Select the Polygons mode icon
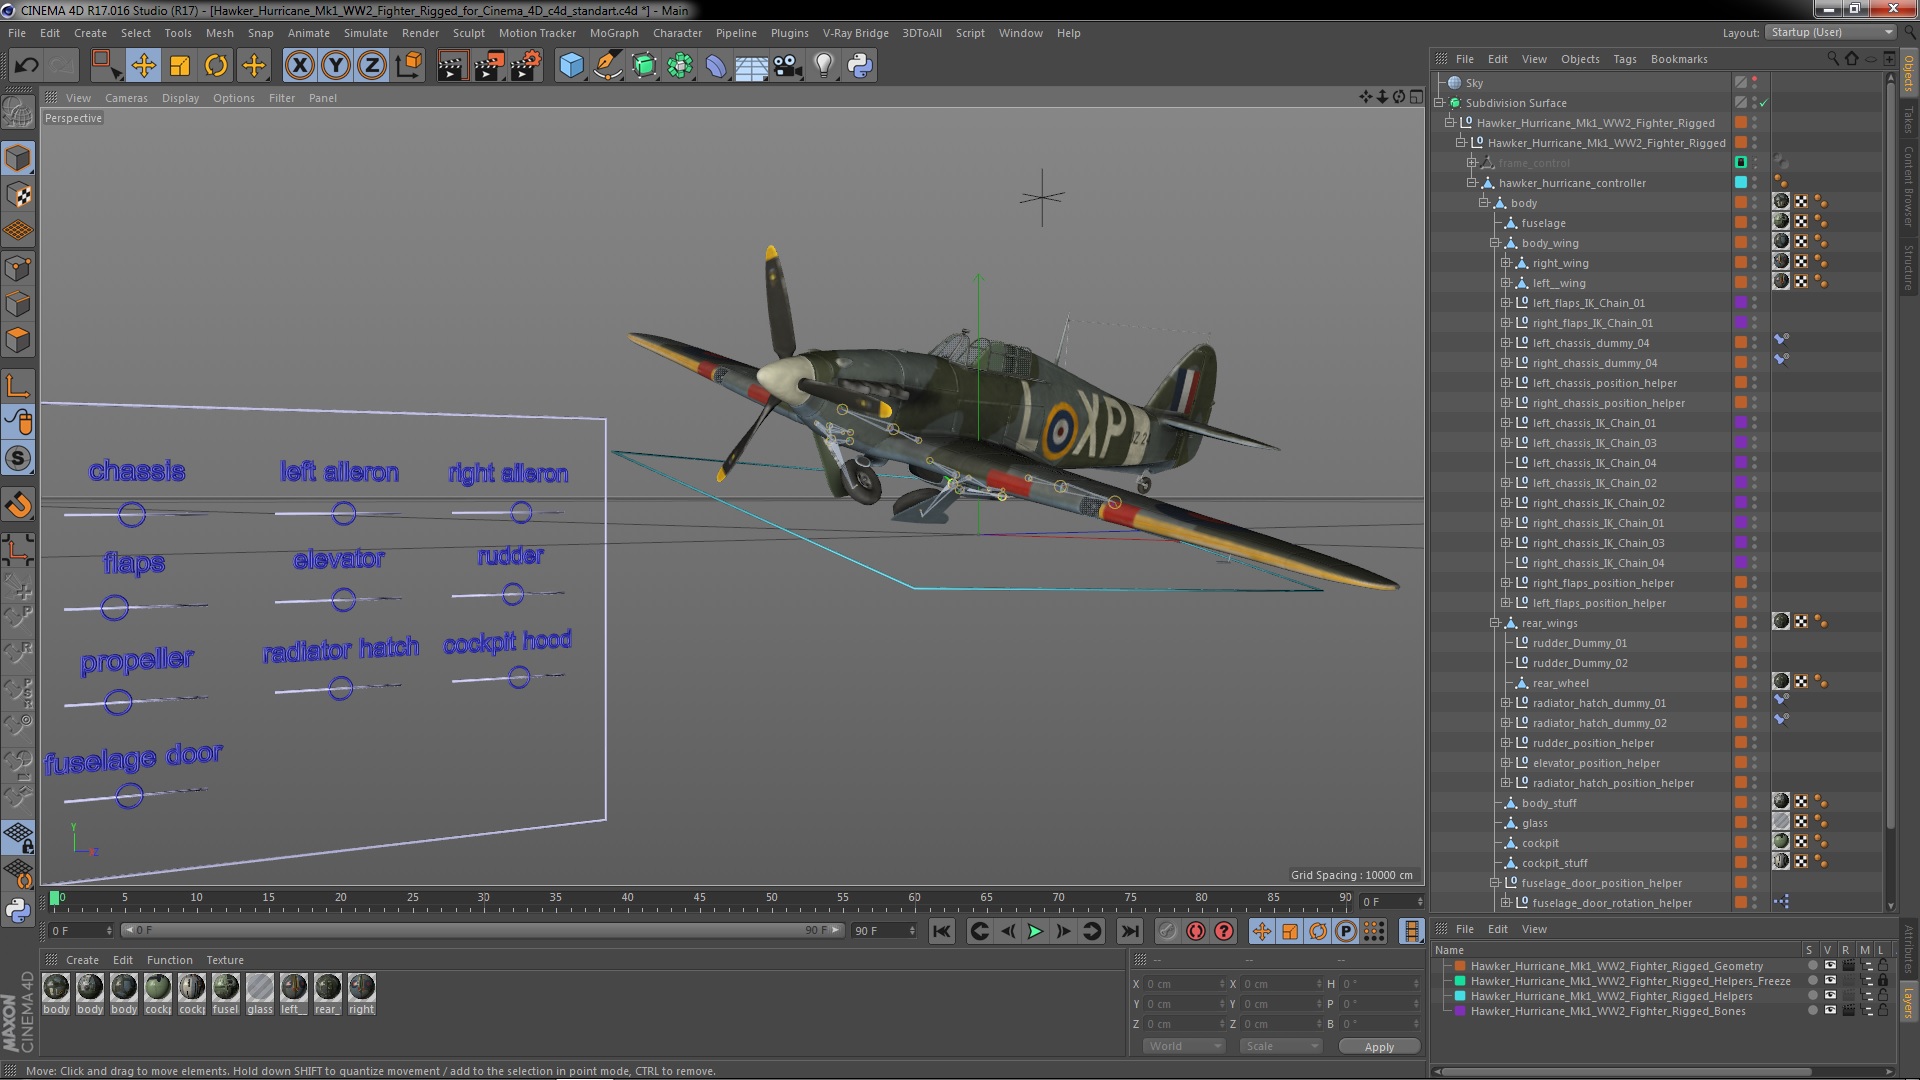 click(x=18, y=341)
